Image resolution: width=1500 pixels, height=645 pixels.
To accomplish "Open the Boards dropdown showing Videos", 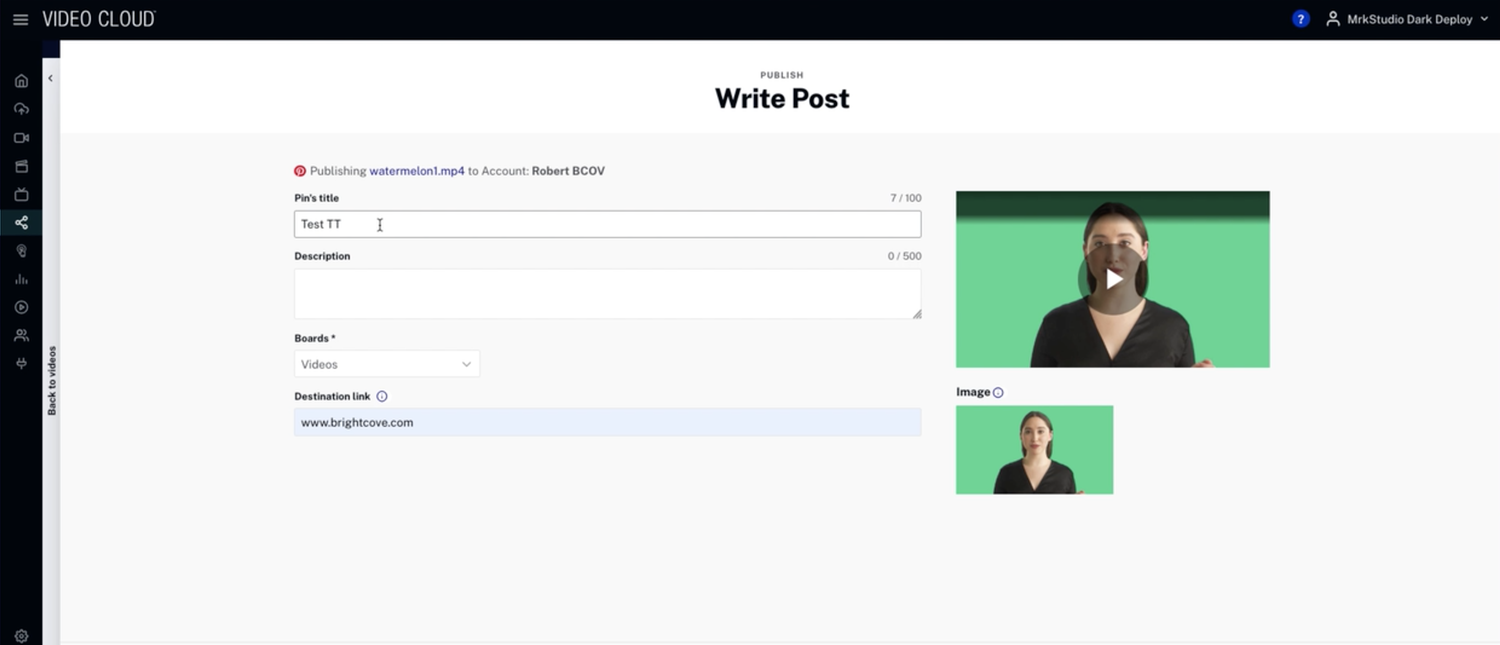I will click(x=387, y=364).
